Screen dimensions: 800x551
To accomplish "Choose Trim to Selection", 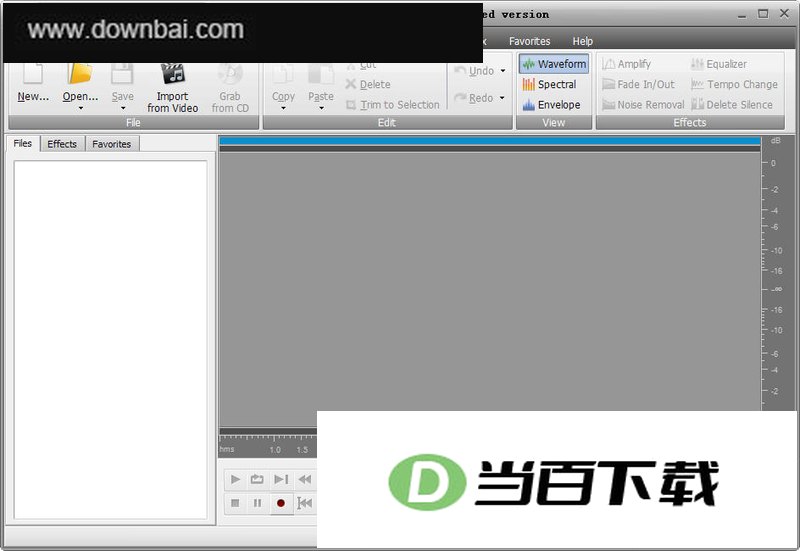I will (392, 105).
